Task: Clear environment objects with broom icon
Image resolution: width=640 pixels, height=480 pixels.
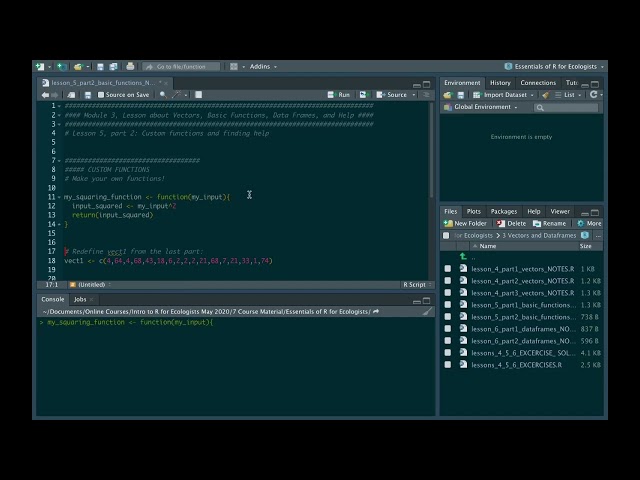Action: tap(545, 95)
